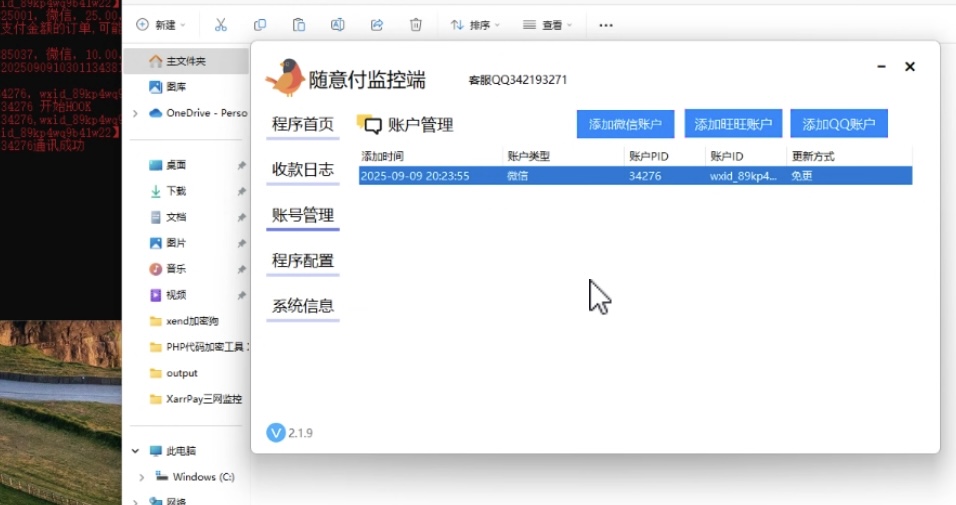Open OneDrive - Personal in sidebar
Screen dimensions: 956x505
click(198, 113)
